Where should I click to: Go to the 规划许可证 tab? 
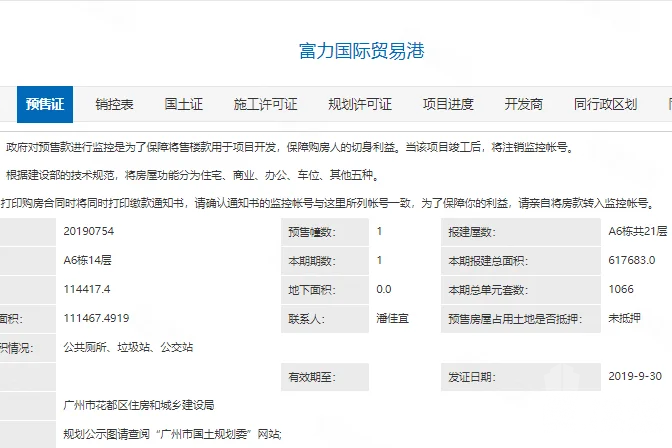[x=360, y=104]
